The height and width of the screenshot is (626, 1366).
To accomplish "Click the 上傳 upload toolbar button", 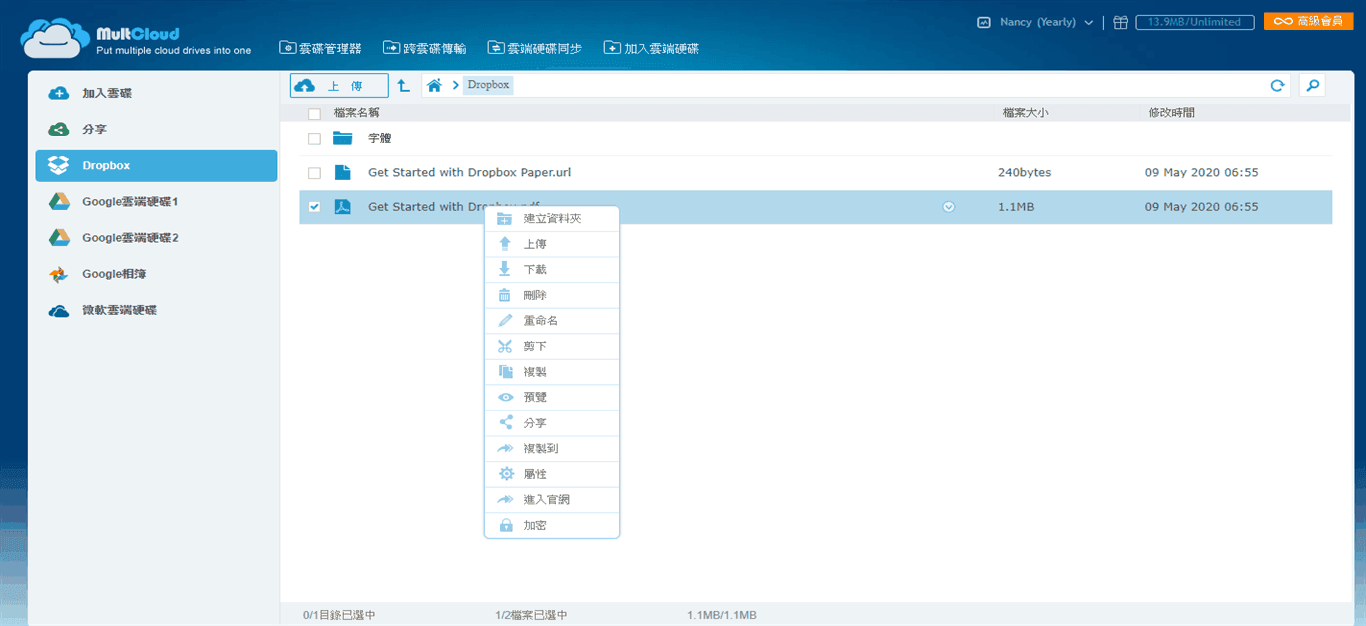I will point(339,86).
